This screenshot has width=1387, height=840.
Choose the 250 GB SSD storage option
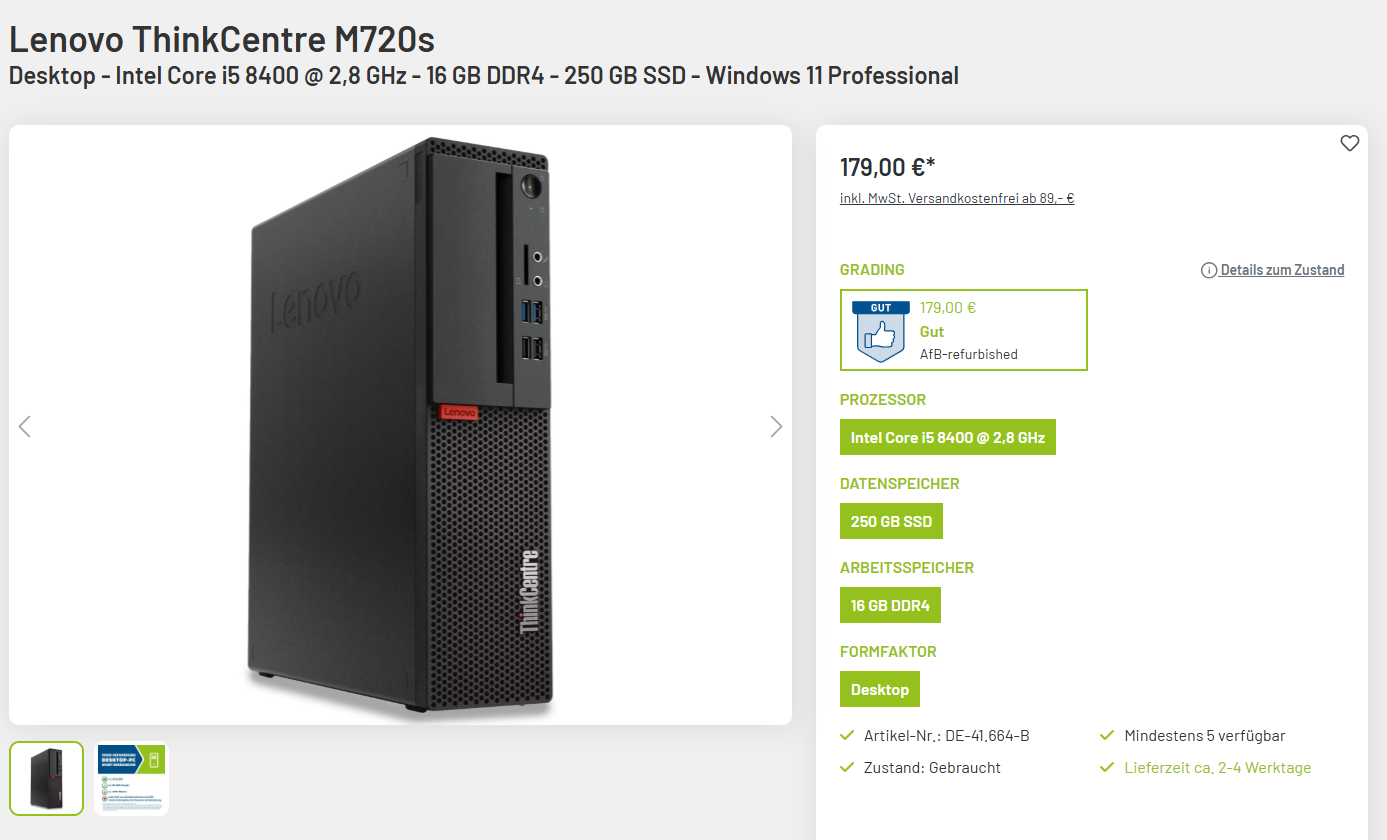pos(891,521)
